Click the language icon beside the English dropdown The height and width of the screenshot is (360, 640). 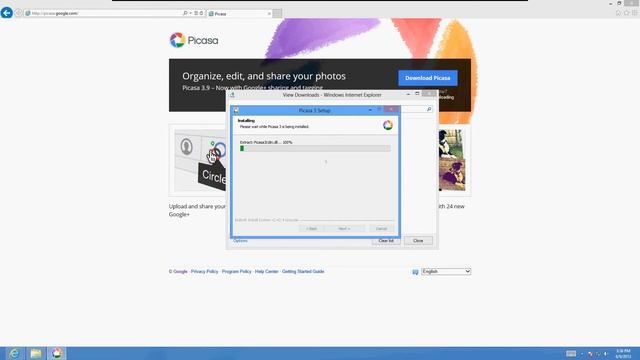pos(416,272)
